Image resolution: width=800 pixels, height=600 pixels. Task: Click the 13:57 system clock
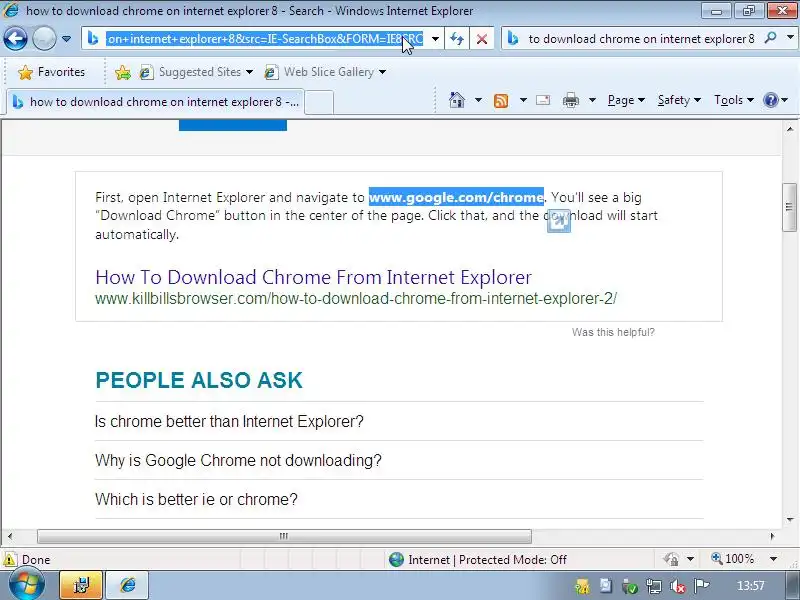click(751, 586)
